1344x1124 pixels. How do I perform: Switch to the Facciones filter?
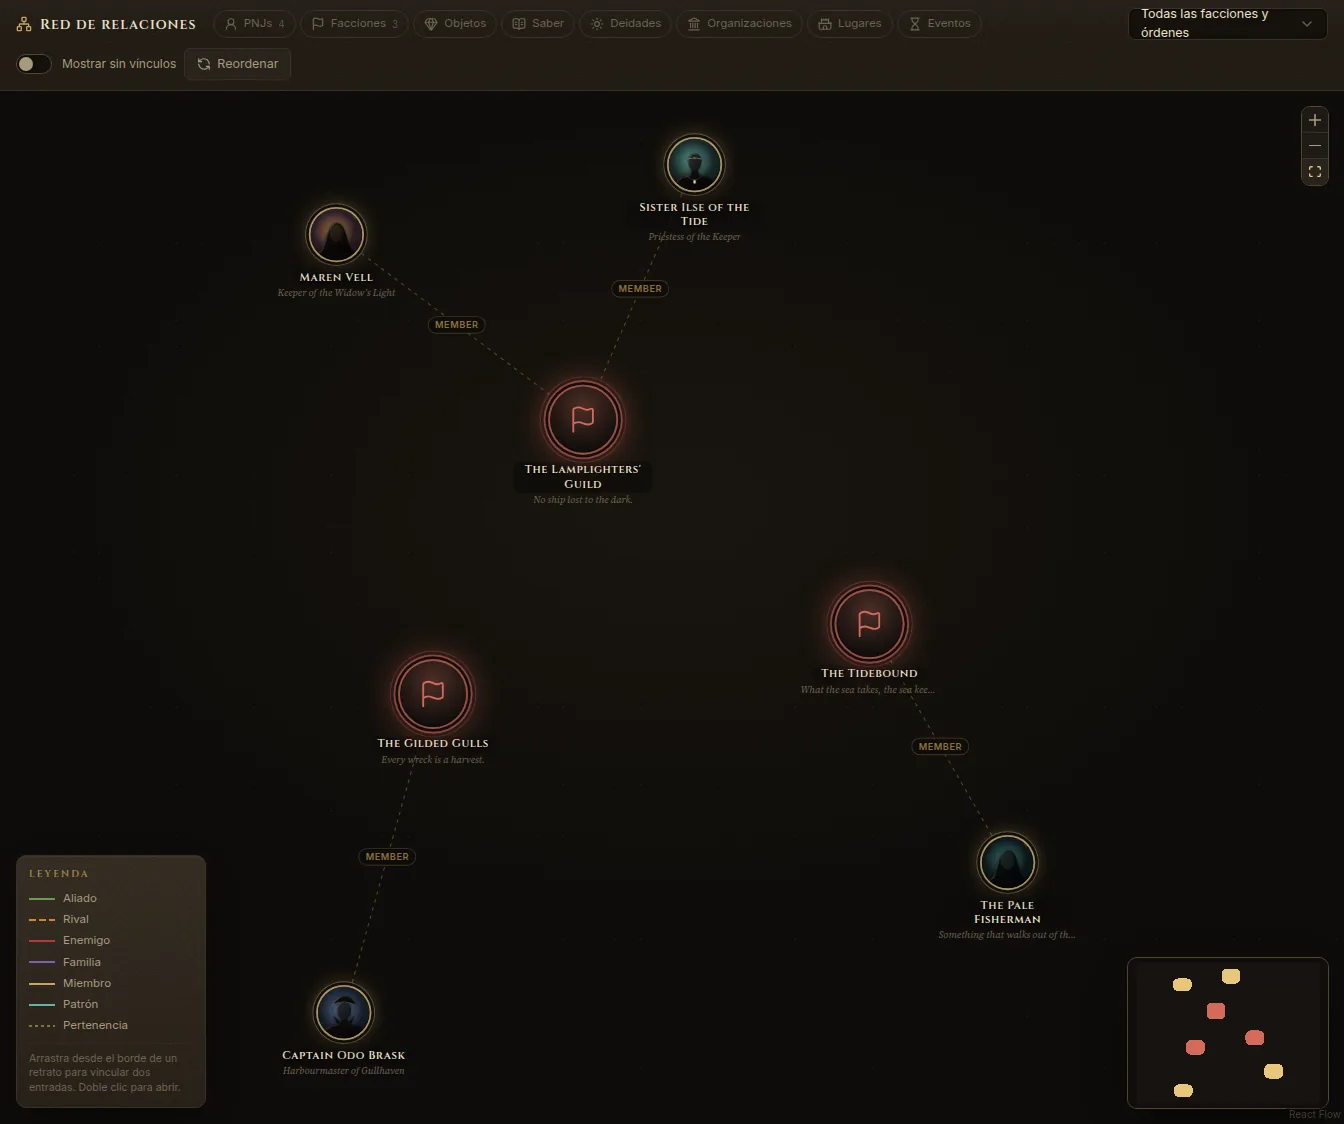tap(355, 23)
